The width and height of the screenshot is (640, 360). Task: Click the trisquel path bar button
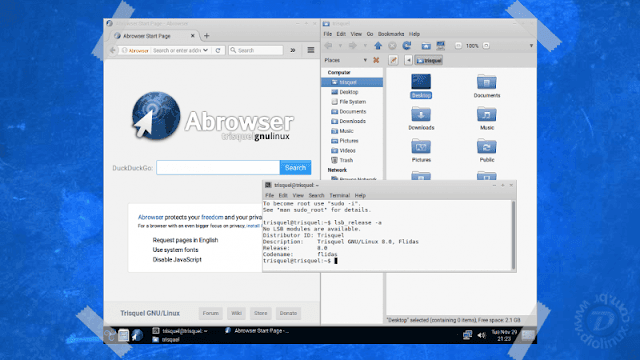pos(429,60)
